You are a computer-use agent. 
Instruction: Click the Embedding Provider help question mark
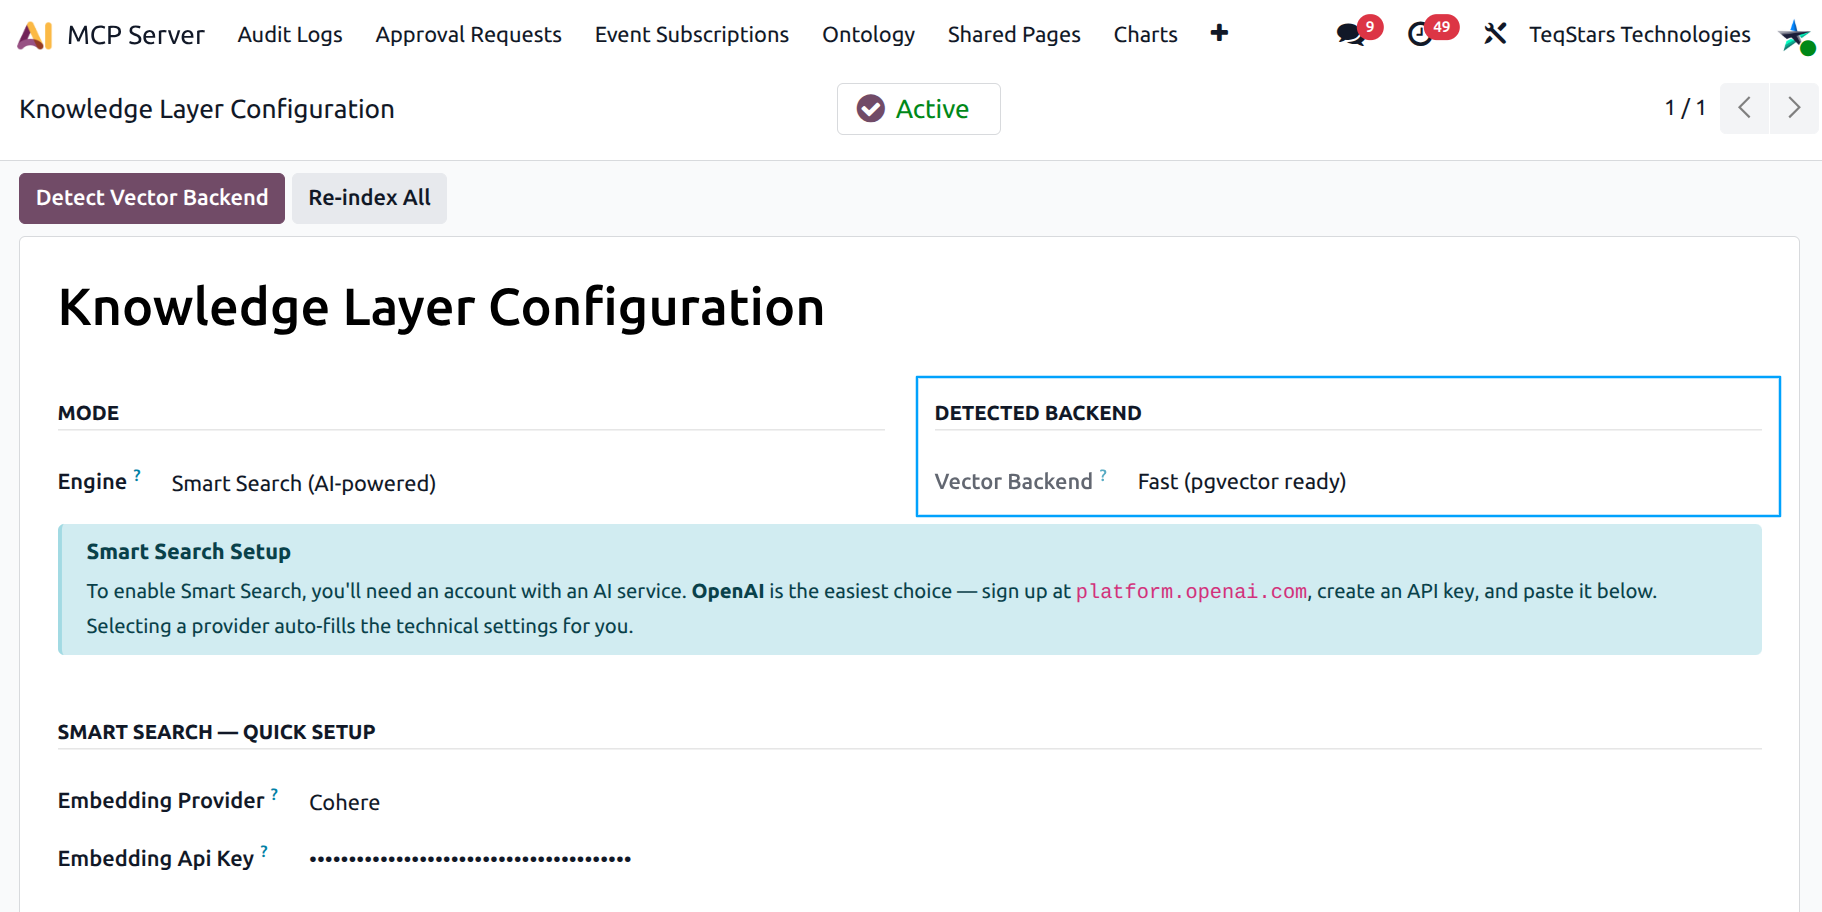pos(274,794)
